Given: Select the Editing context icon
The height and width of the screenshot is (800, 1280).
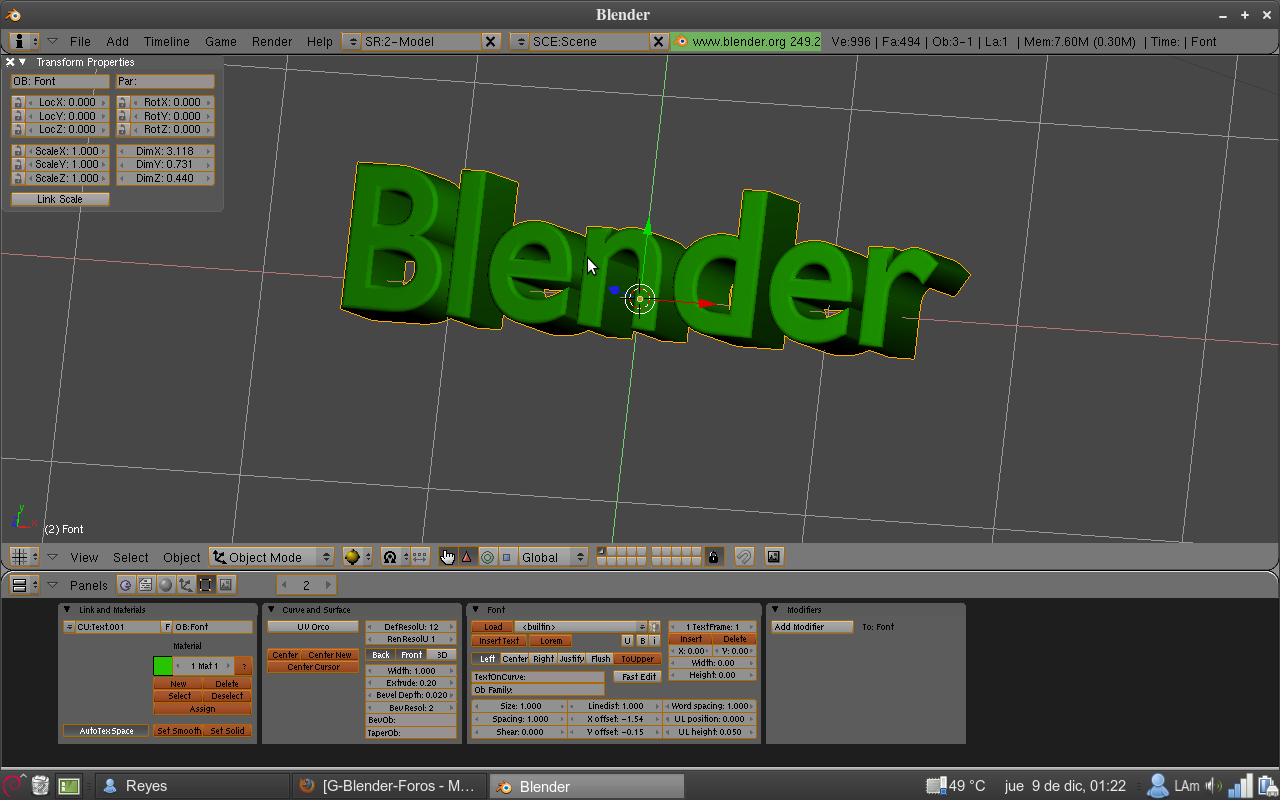Looking at the screenshot, I should (206, 585).
